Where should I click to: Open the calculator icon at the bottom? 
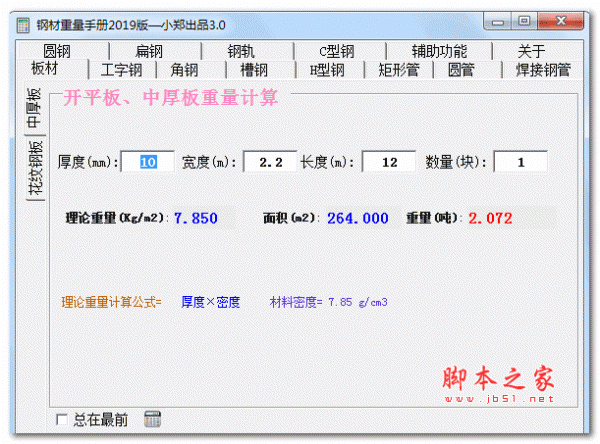coord(152,419)
